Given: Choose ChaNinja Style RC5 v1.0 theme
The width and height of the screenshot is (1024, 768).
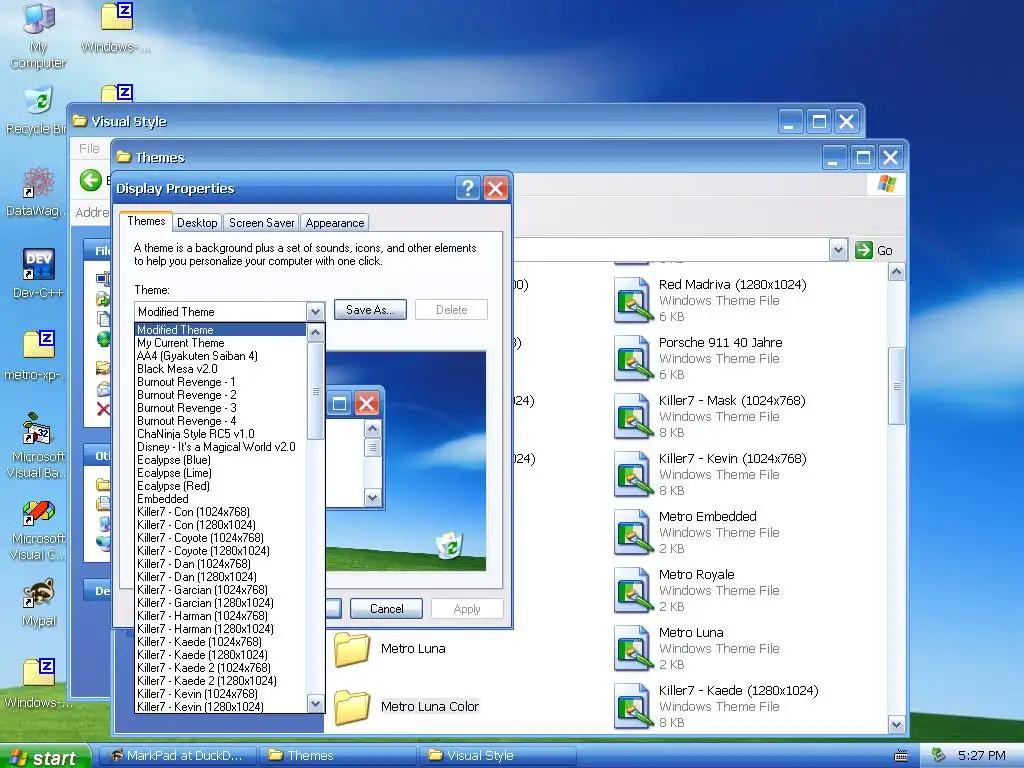Looking at the screenshot, I should (221, 434).
